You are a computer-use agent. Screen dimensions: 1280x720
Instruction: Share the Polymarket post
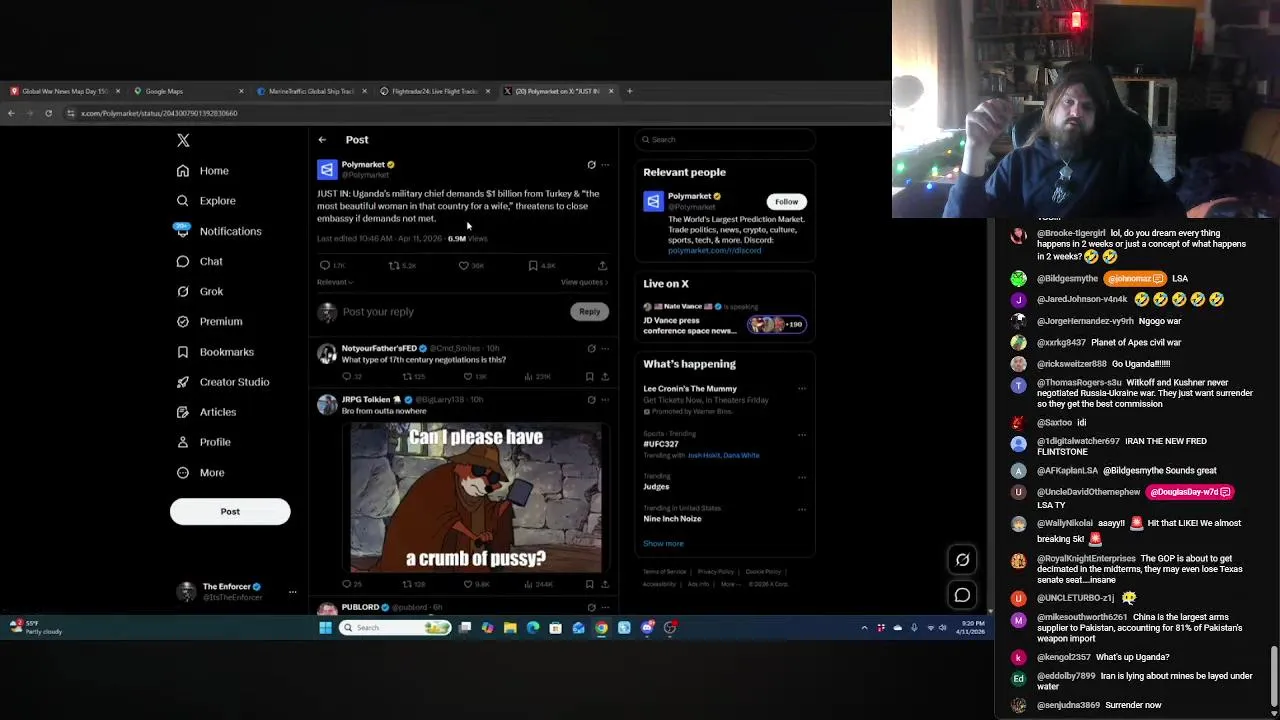(x=602, y=265)
